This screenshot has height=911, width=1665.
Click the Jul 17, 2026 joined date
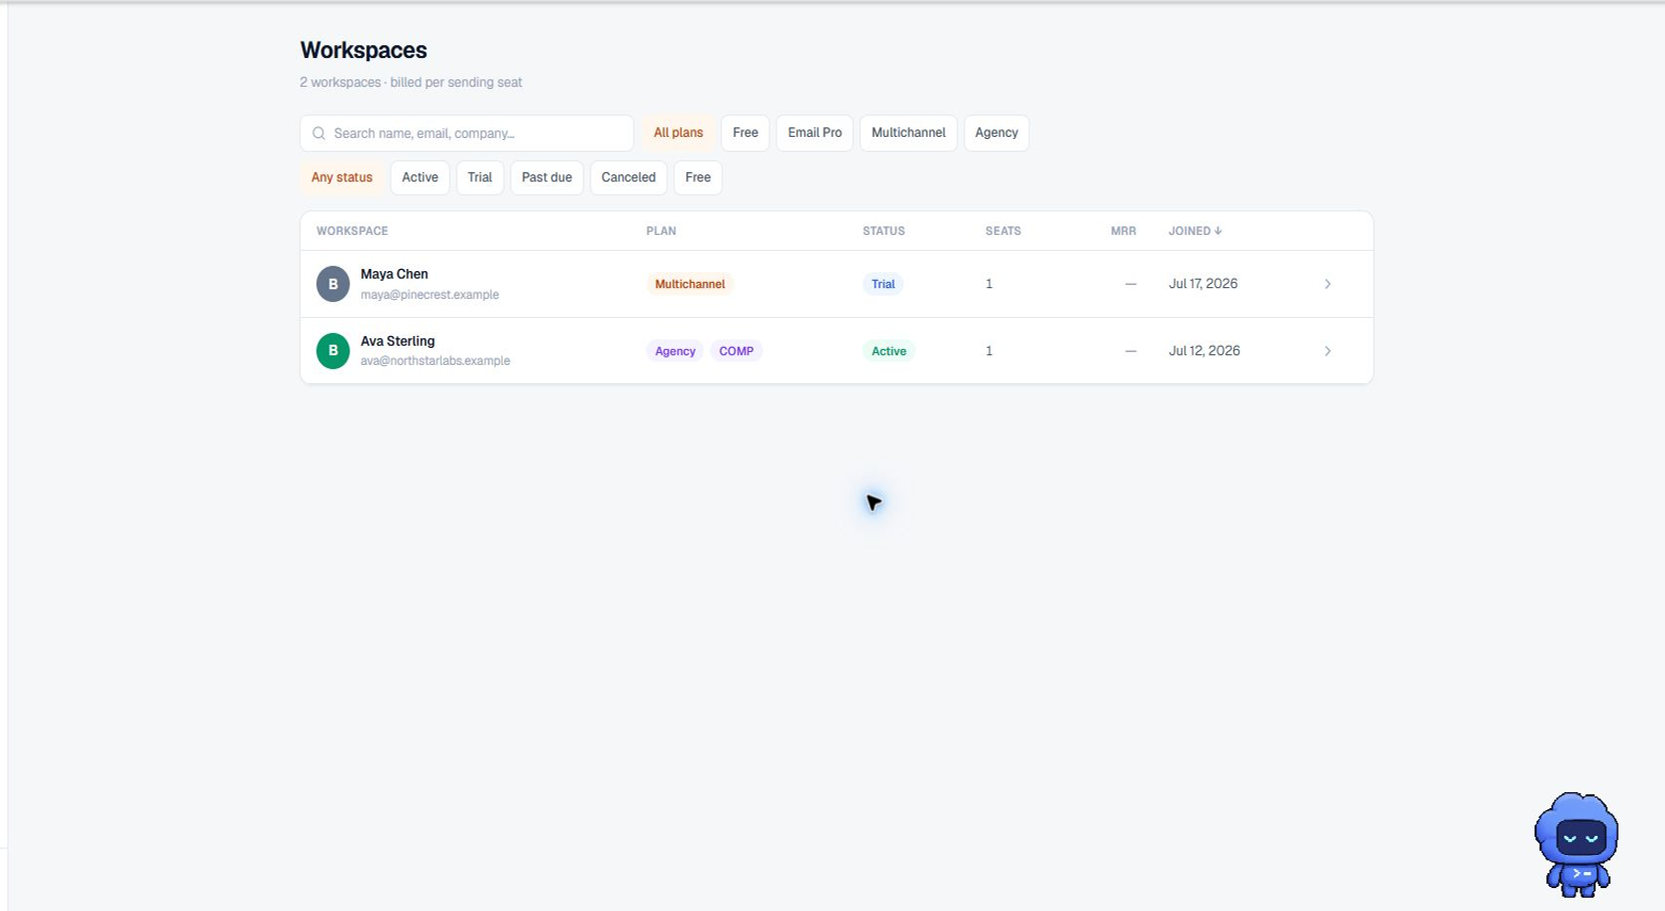[x=1203, y=284]
